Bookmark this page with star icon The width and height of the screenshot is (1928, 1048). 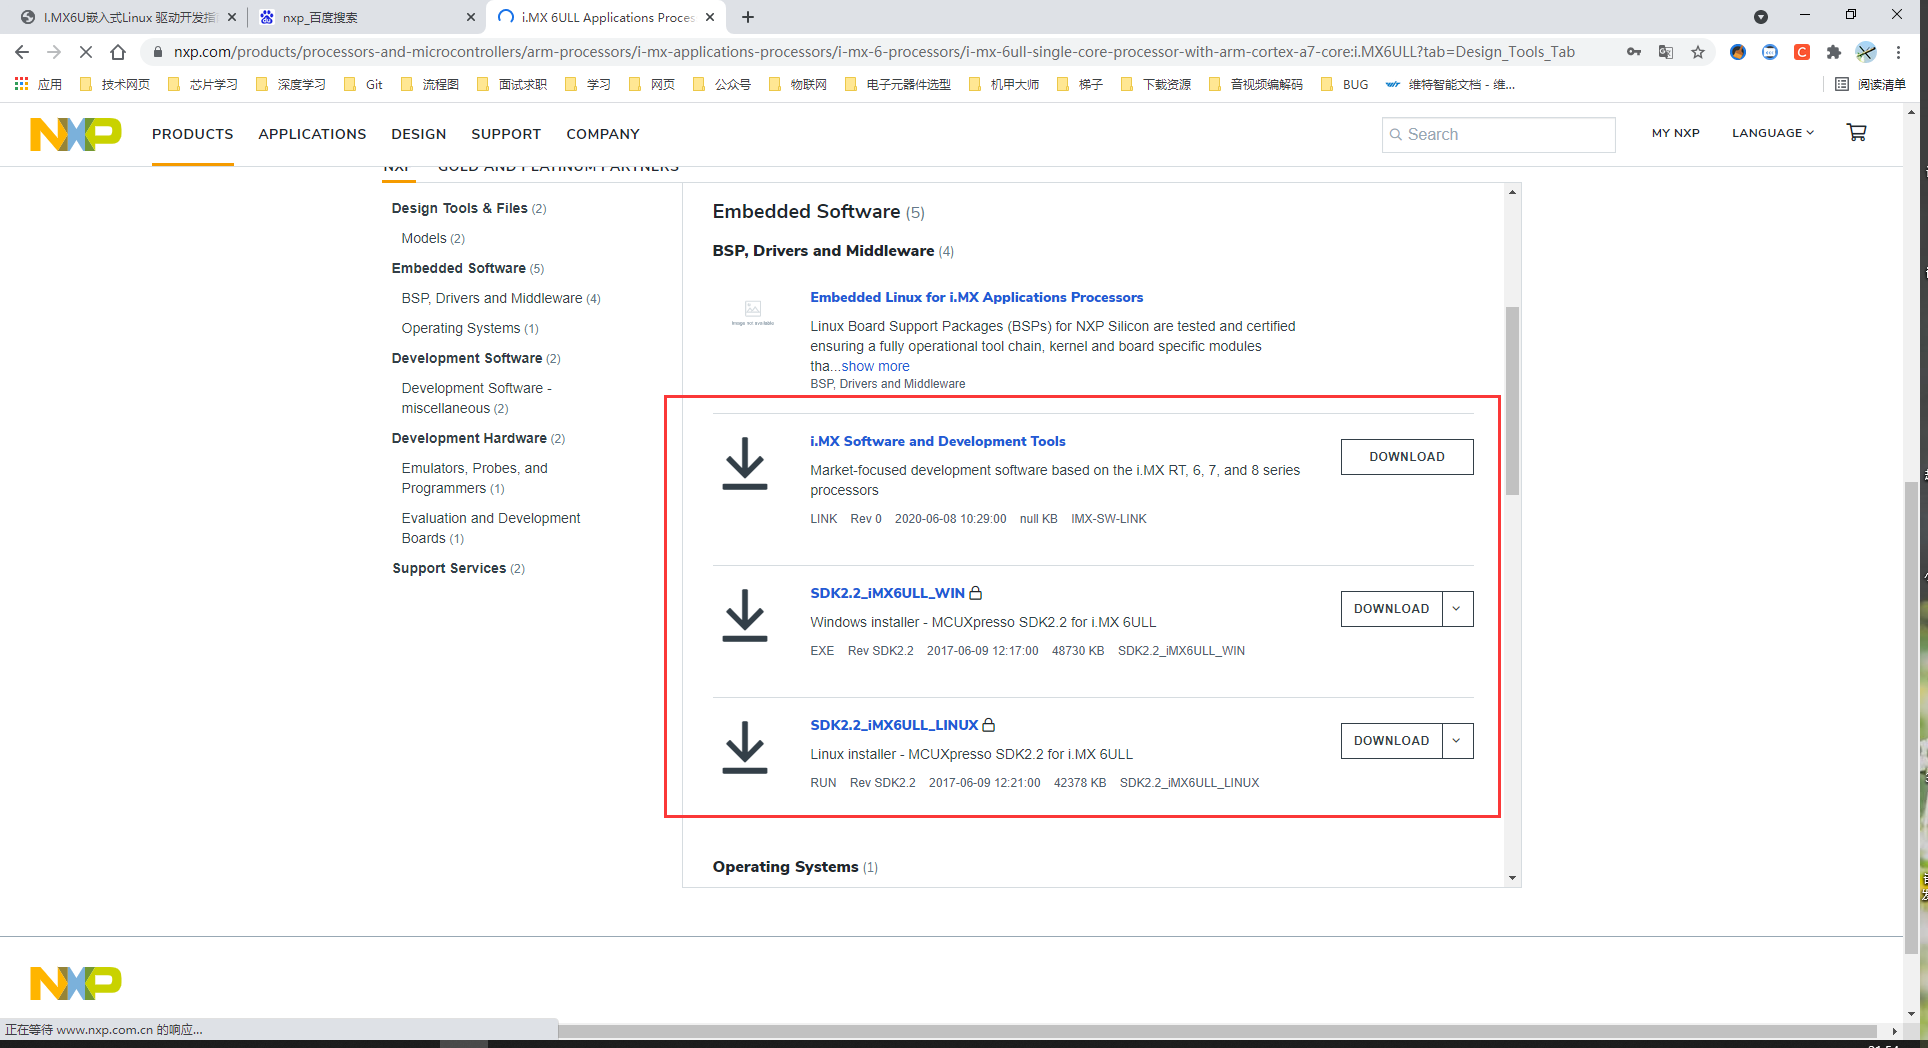click(x=1698, y=52)
